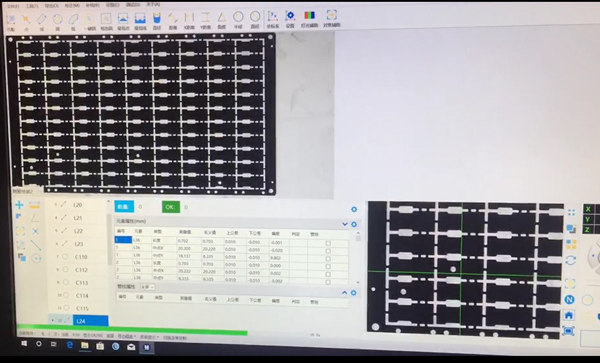The width and height of the screenshot is (600, 363).
Task: Select L22 in the element list
Action: tap(78, 231)
